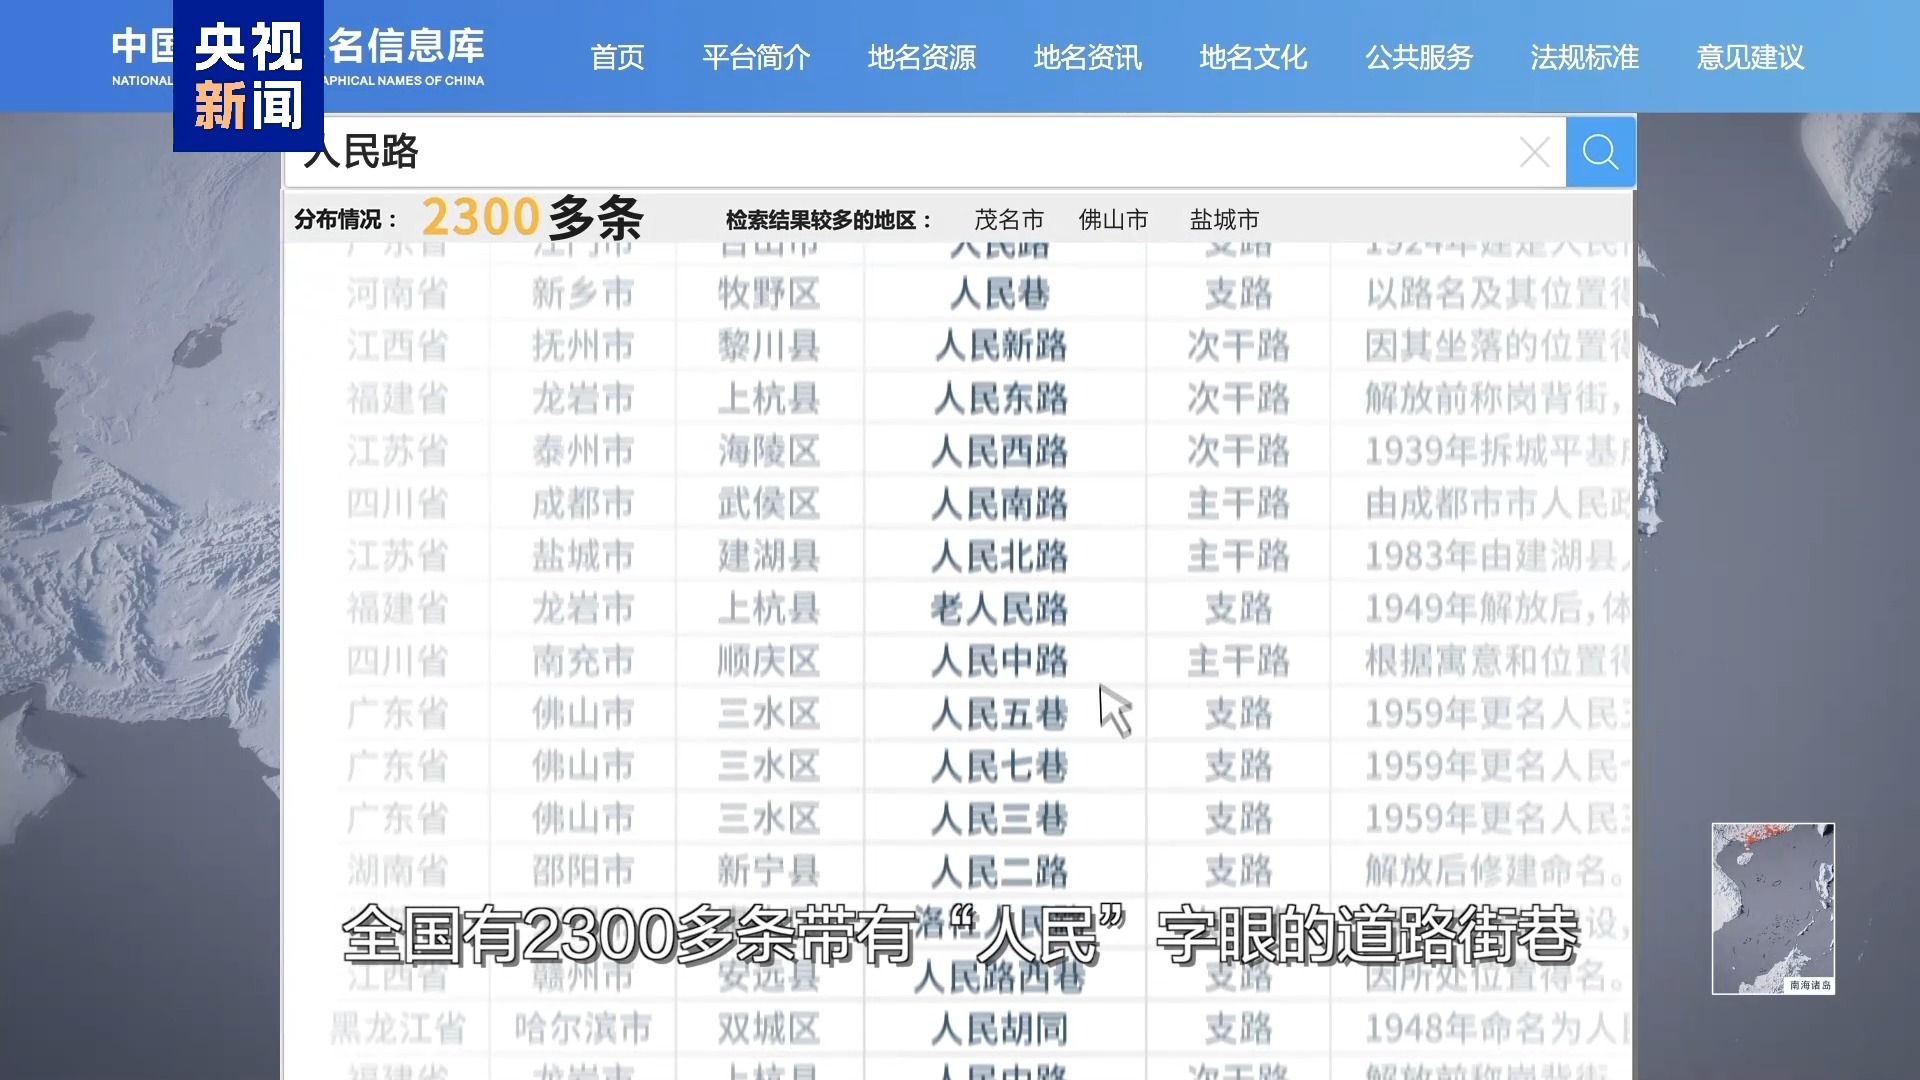Click the 佛山市 region link
Screen dimensions: 1920x1080
click(1113, 220)
